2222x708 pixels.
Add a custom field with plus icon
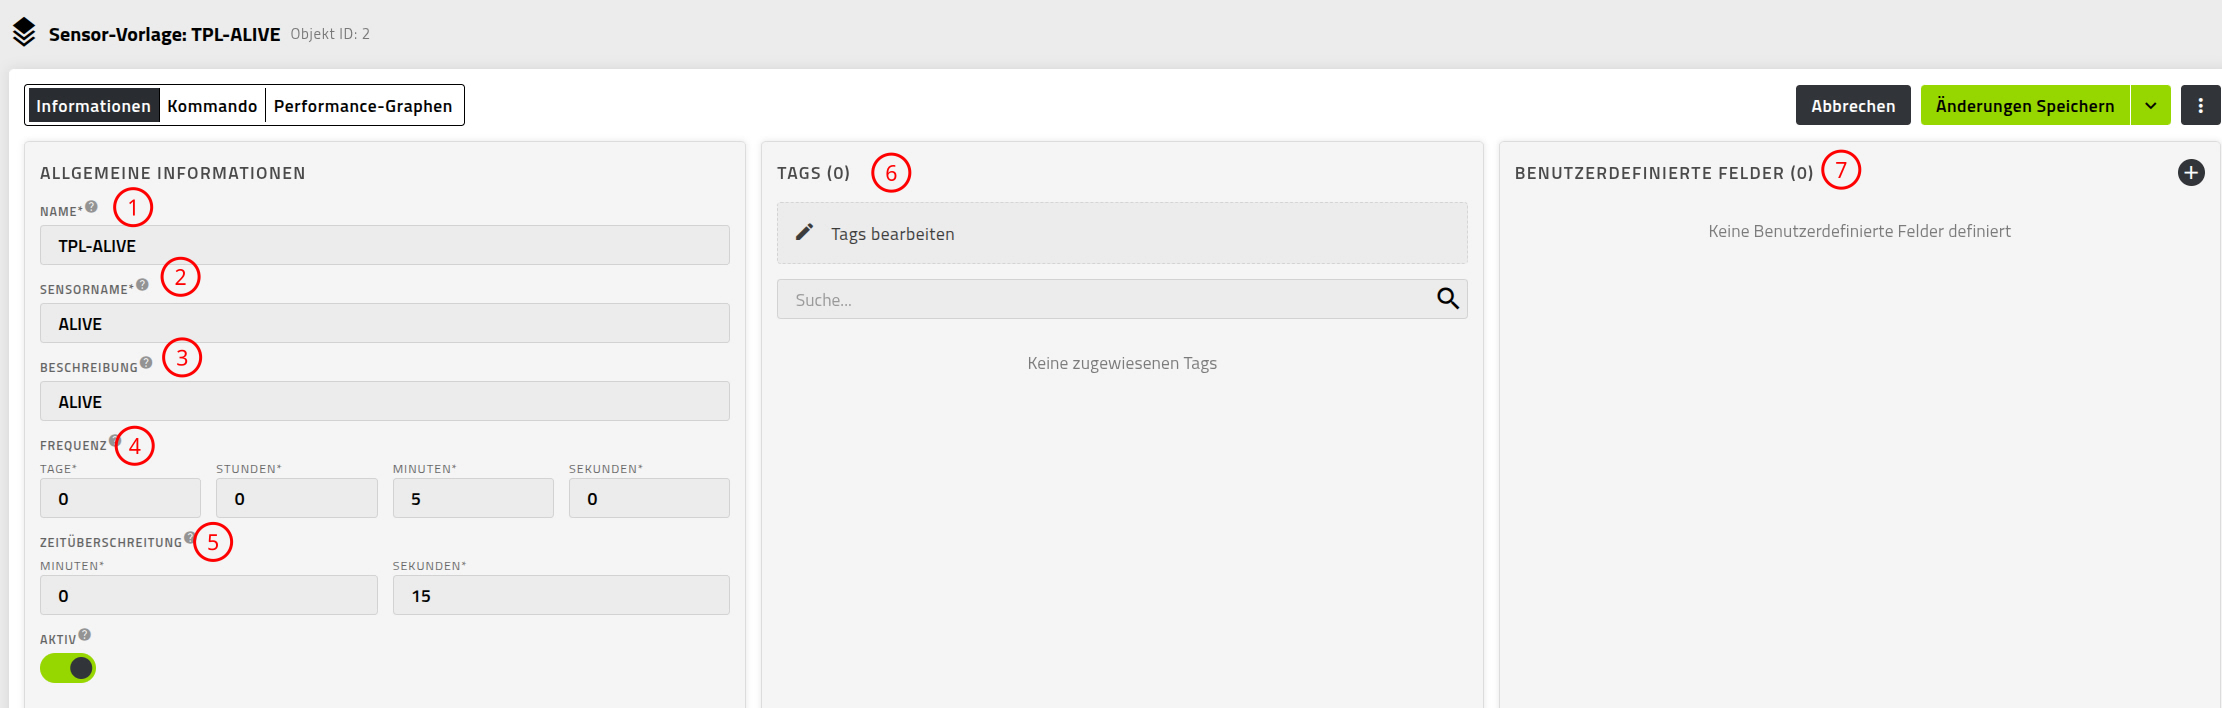coord(2191,173)
